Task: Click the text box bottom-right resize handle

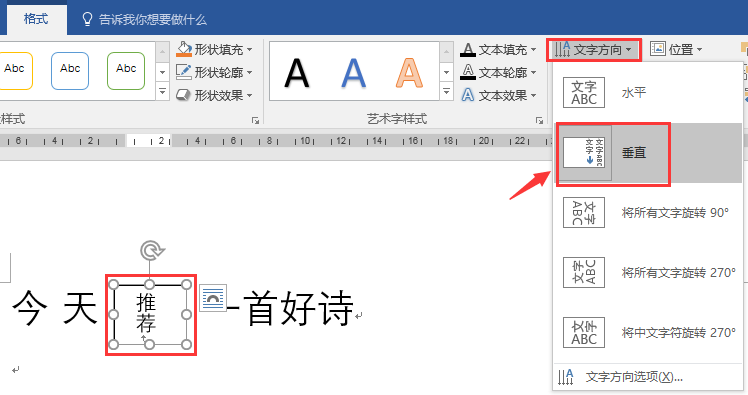Action: pyautogui.click(x=187, y=344)
